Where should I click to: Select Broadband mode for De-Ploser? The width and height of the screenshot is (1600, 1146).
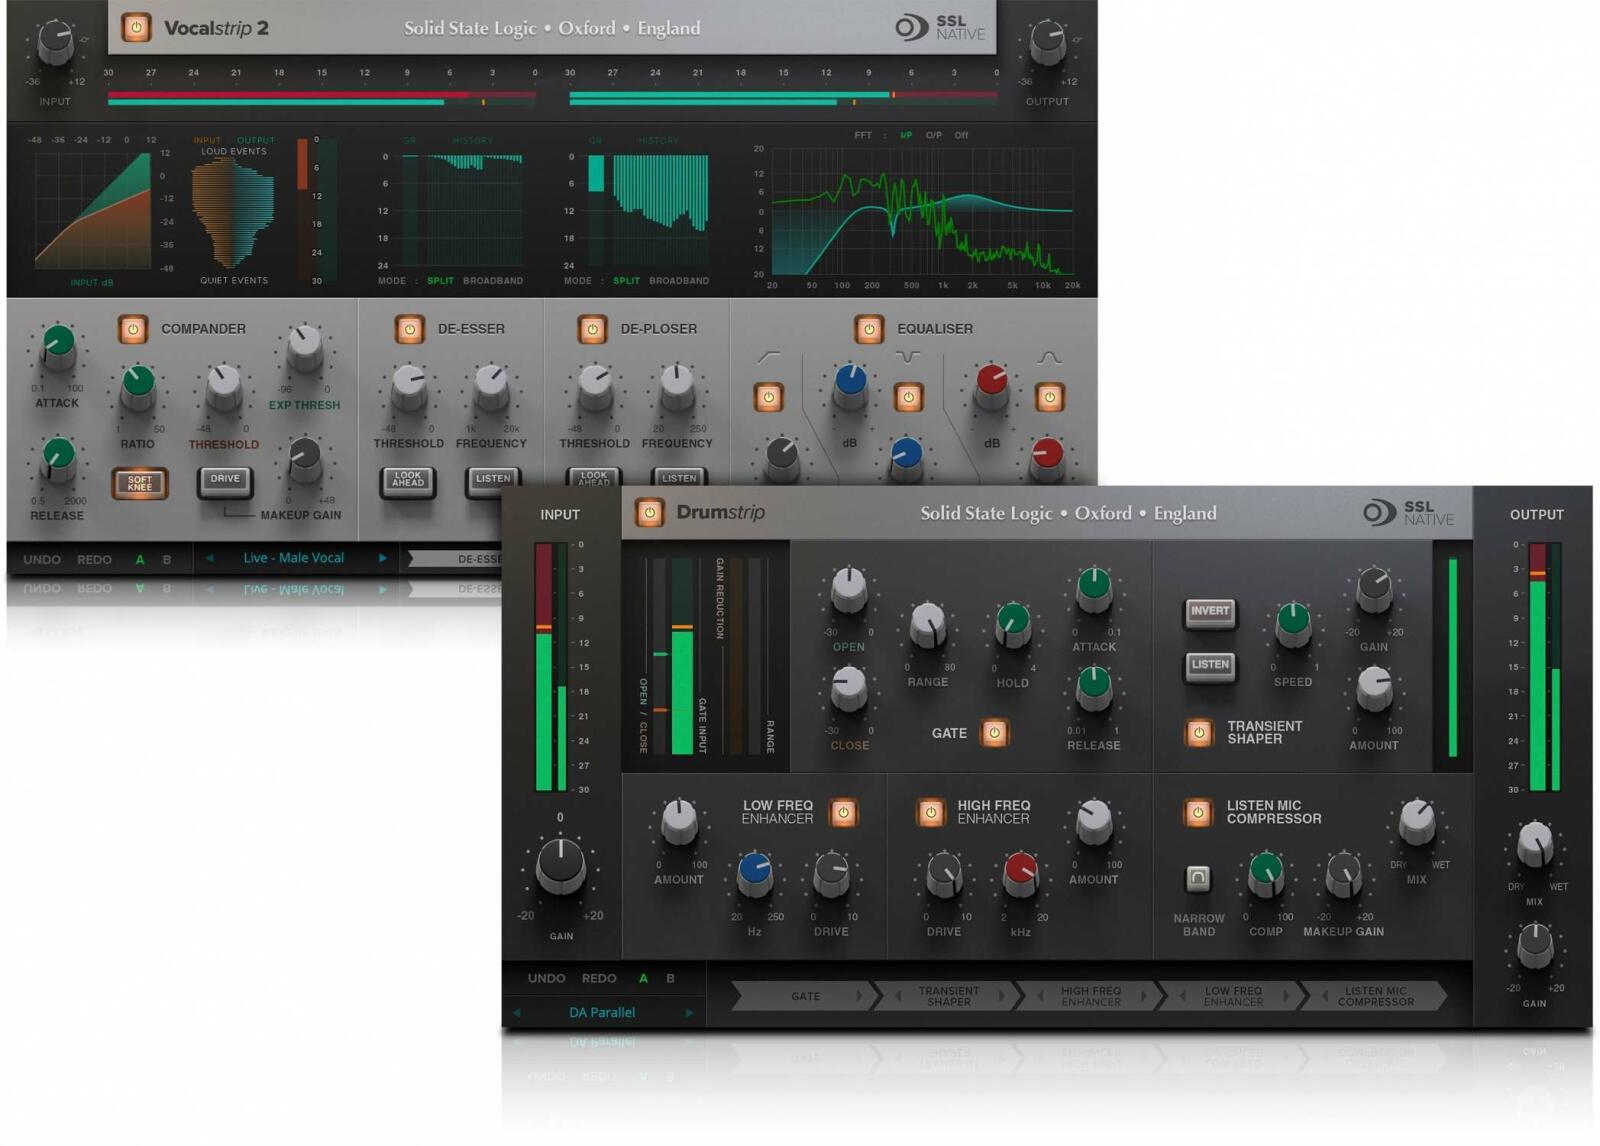pos(679,281)
